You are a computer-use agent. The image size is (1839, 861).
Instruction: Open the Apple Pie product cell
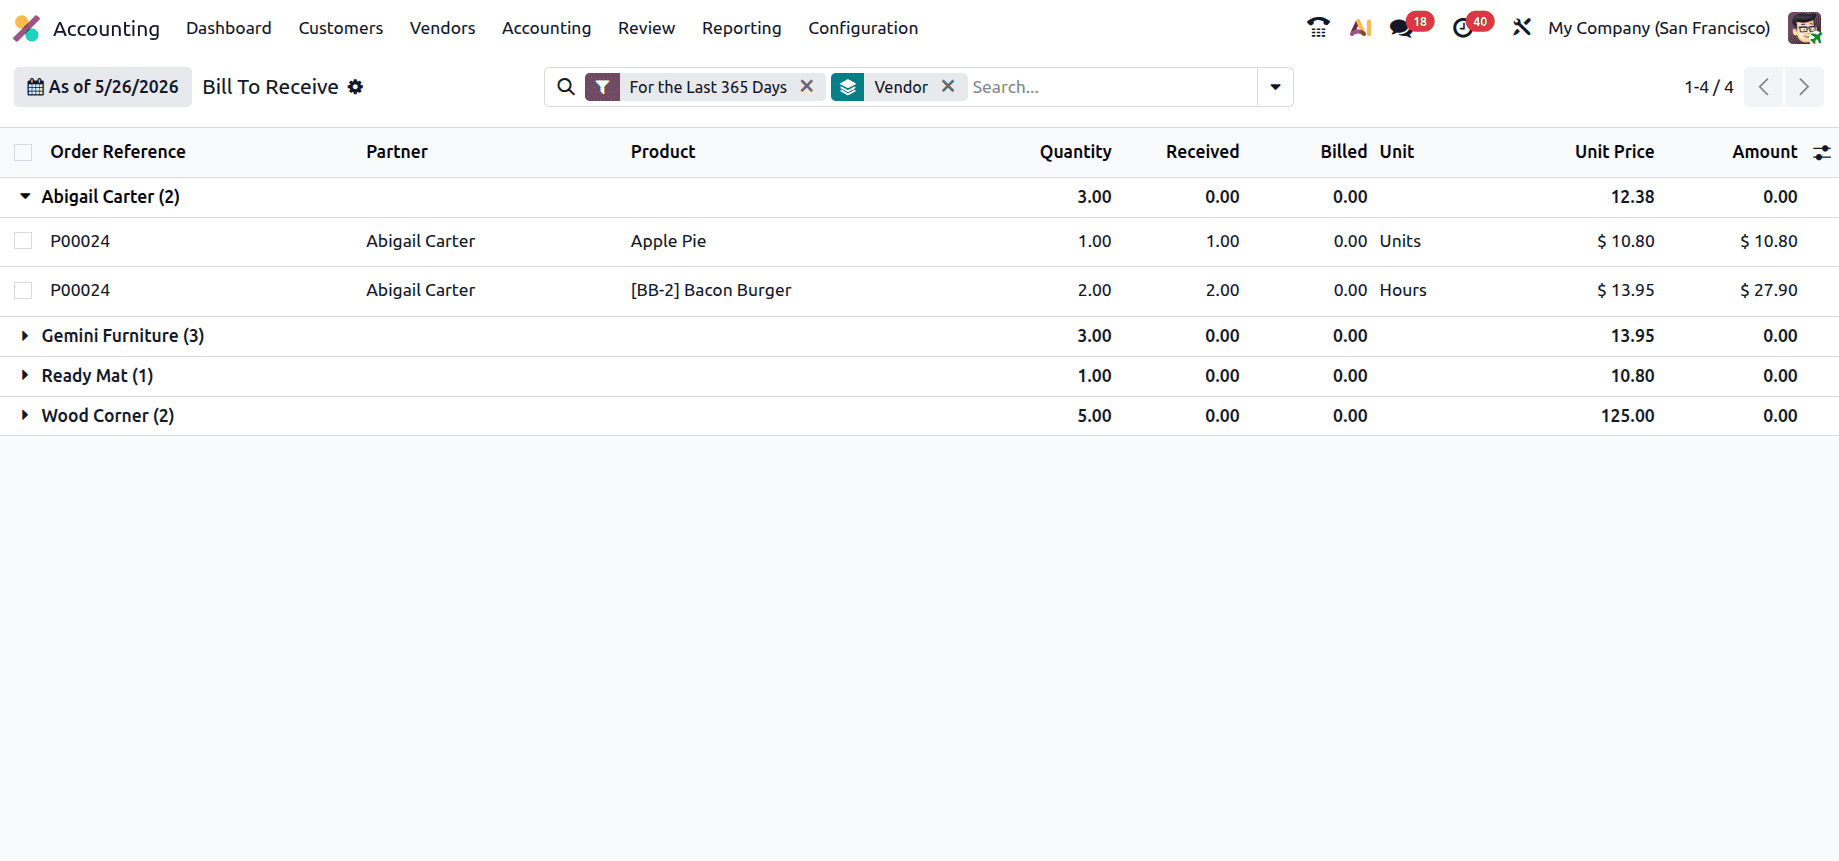(x=669, y=241)
